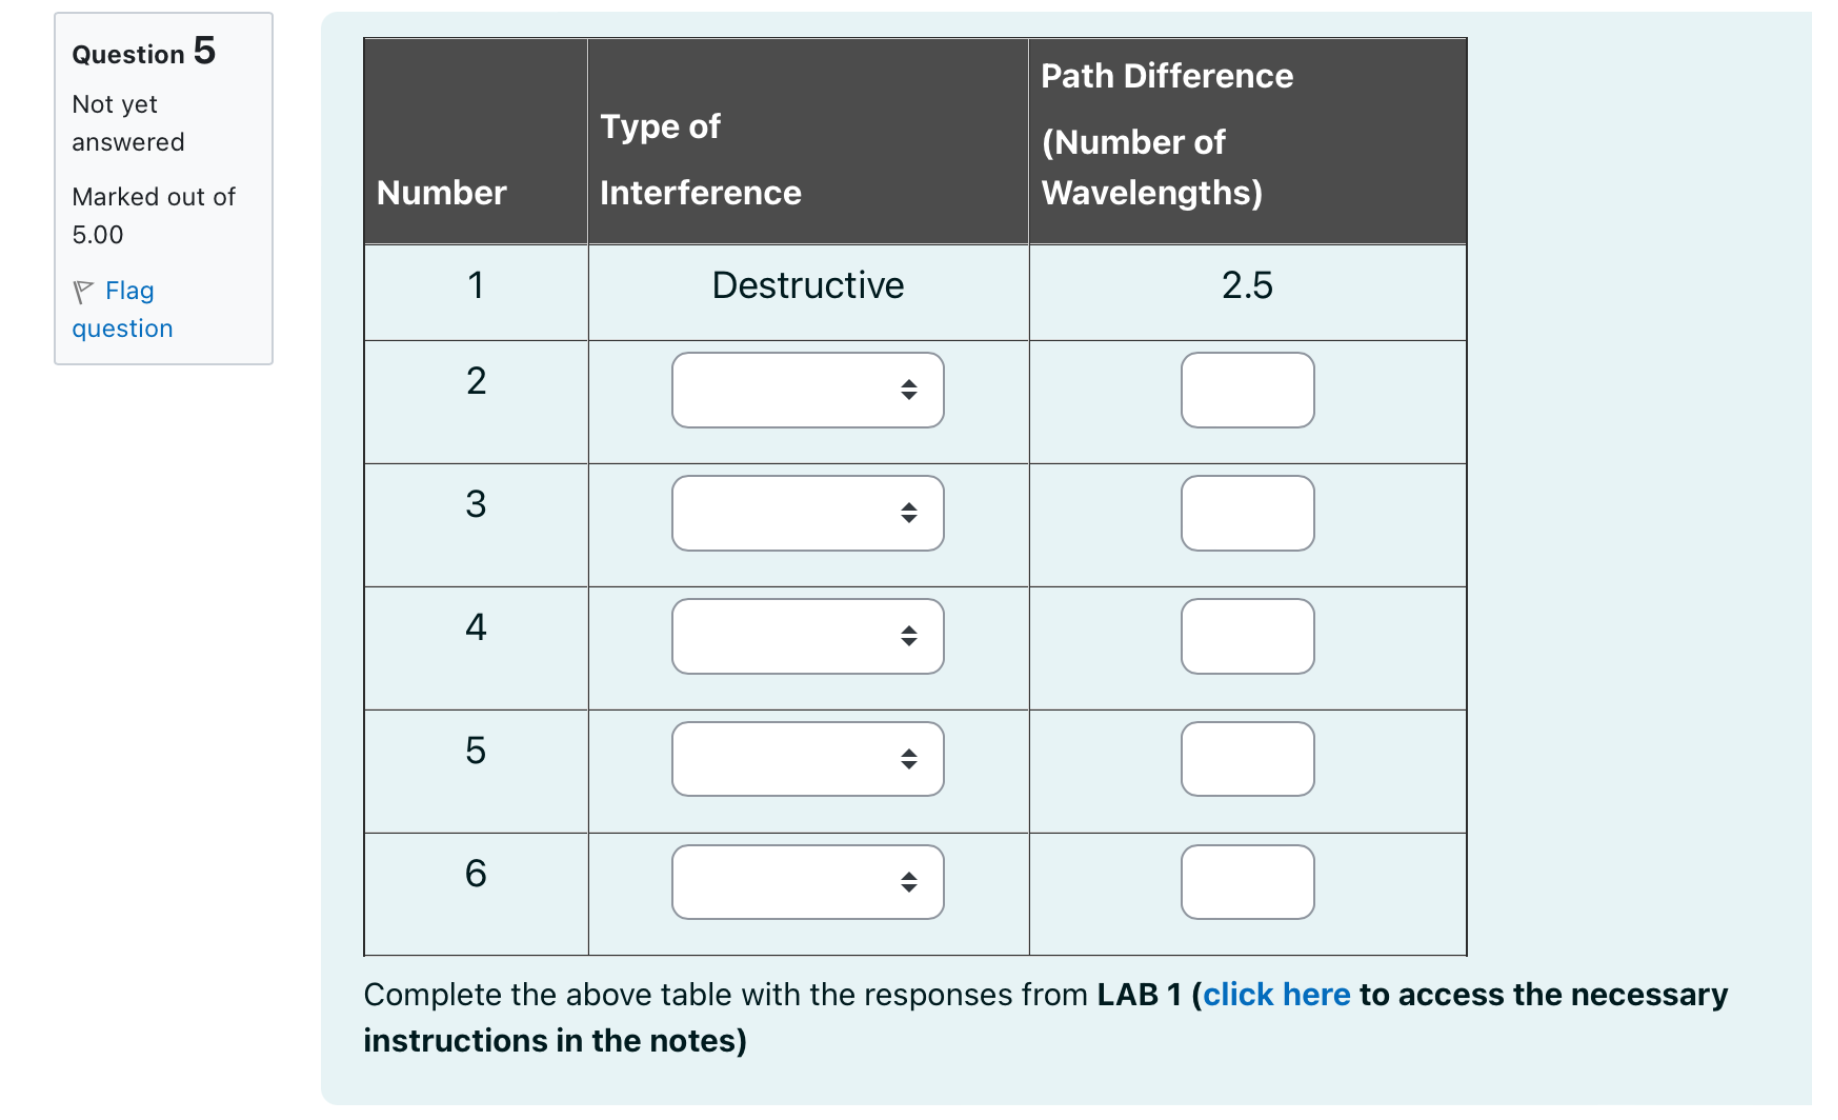Click the Not yet answered status text
1838x1120 pixels.
(127, 122)
